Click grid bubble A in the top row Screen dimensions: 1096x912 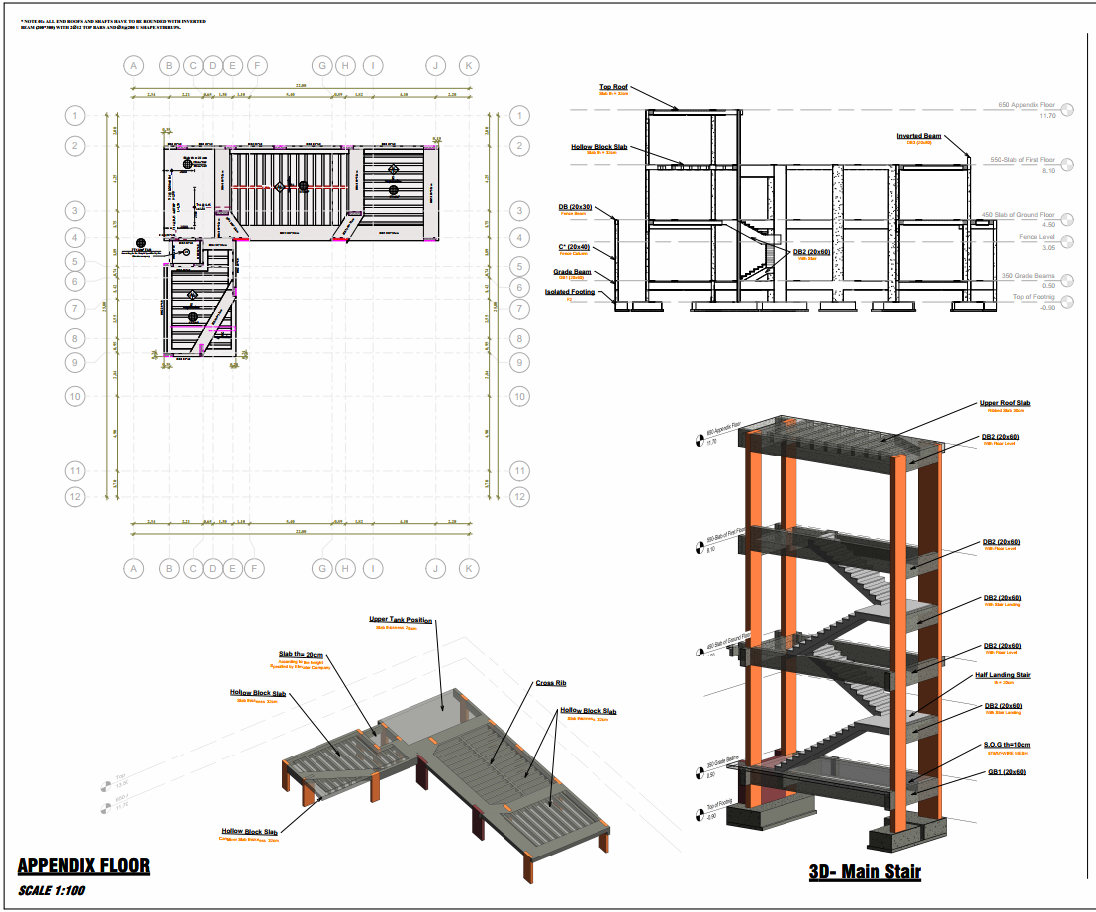(x=132, y=66)
